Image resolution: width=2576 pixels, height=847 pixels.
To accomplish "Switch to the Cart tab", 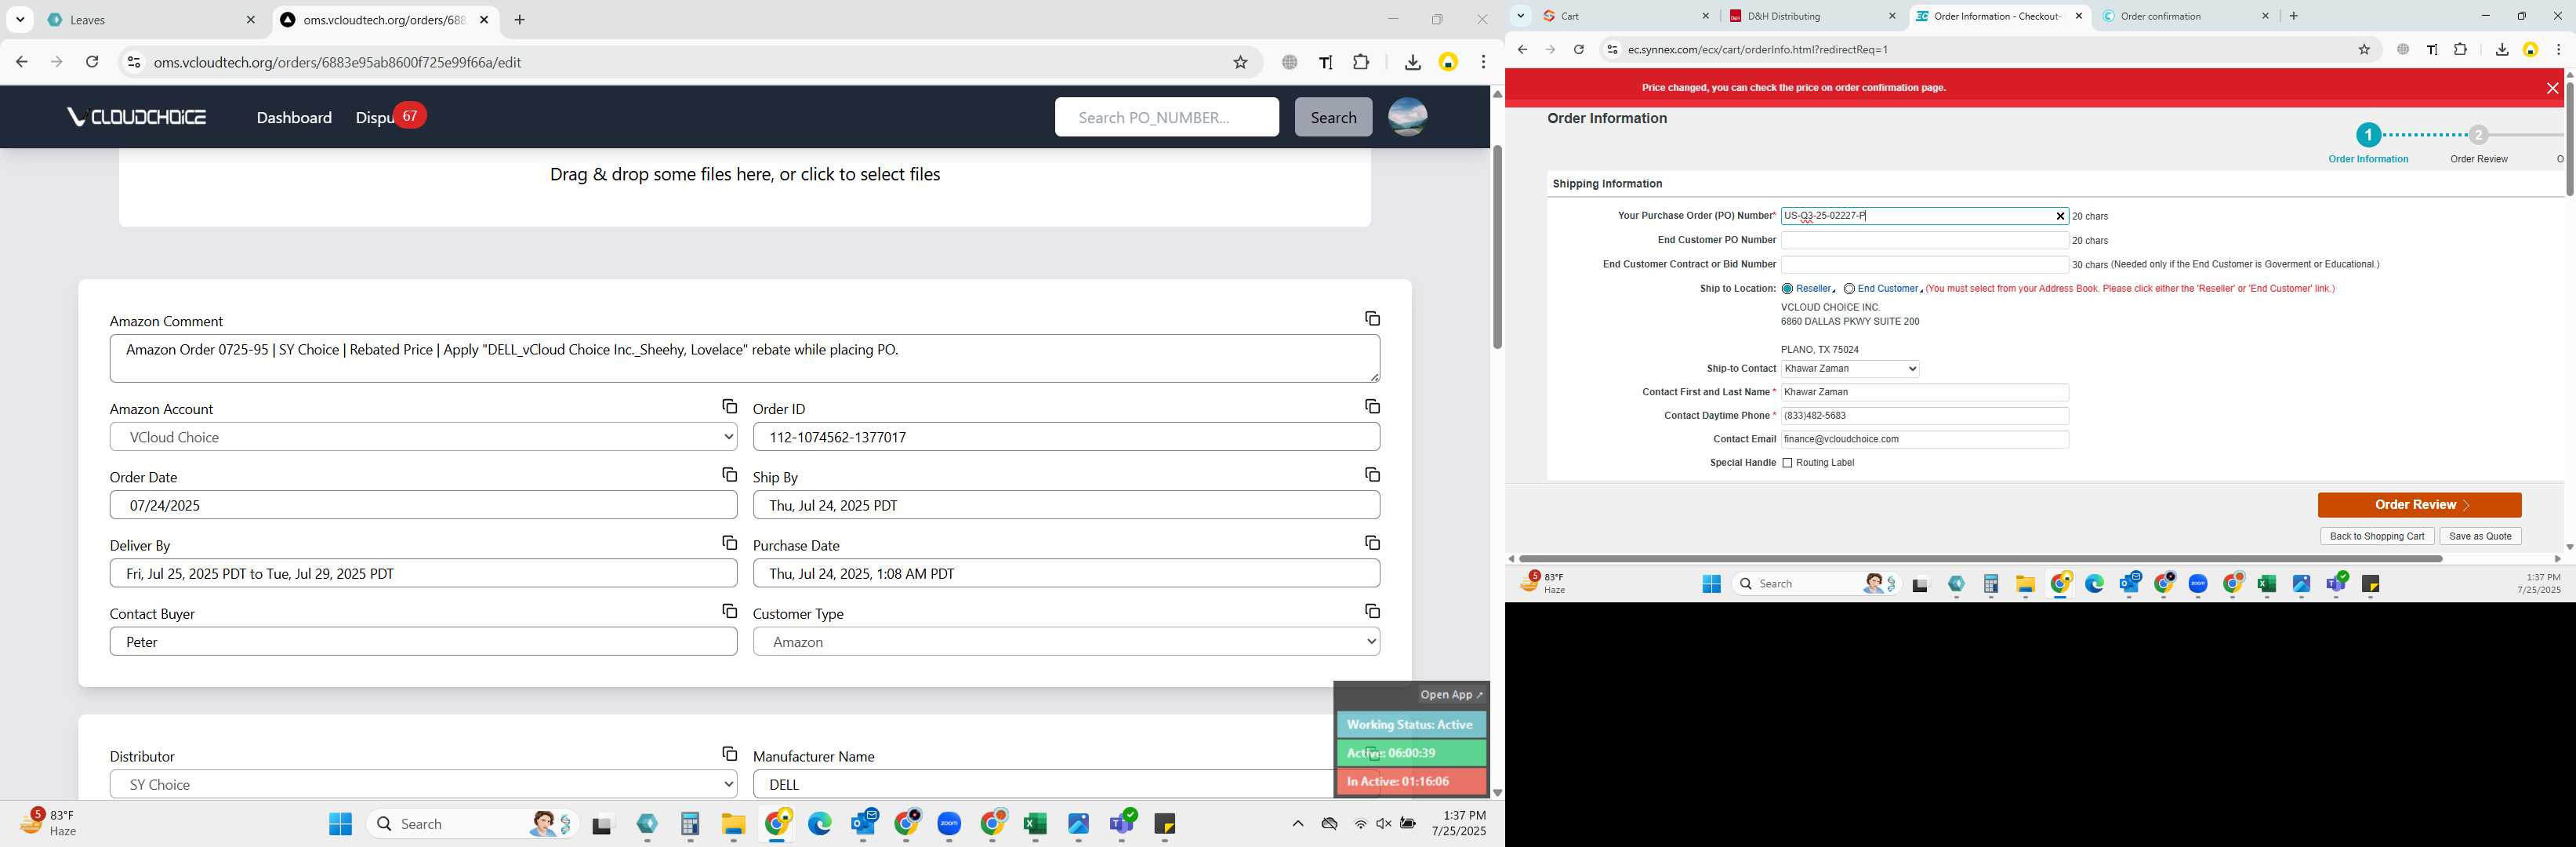I will point(1625,16).
